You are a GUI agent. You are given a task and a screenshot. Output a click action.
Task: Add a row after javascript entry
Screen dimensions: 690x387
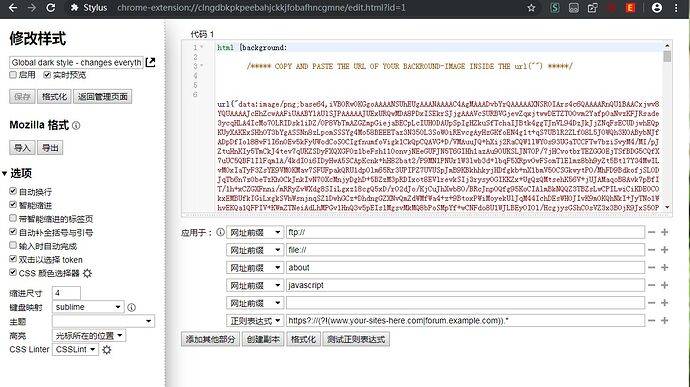point(664,285)
